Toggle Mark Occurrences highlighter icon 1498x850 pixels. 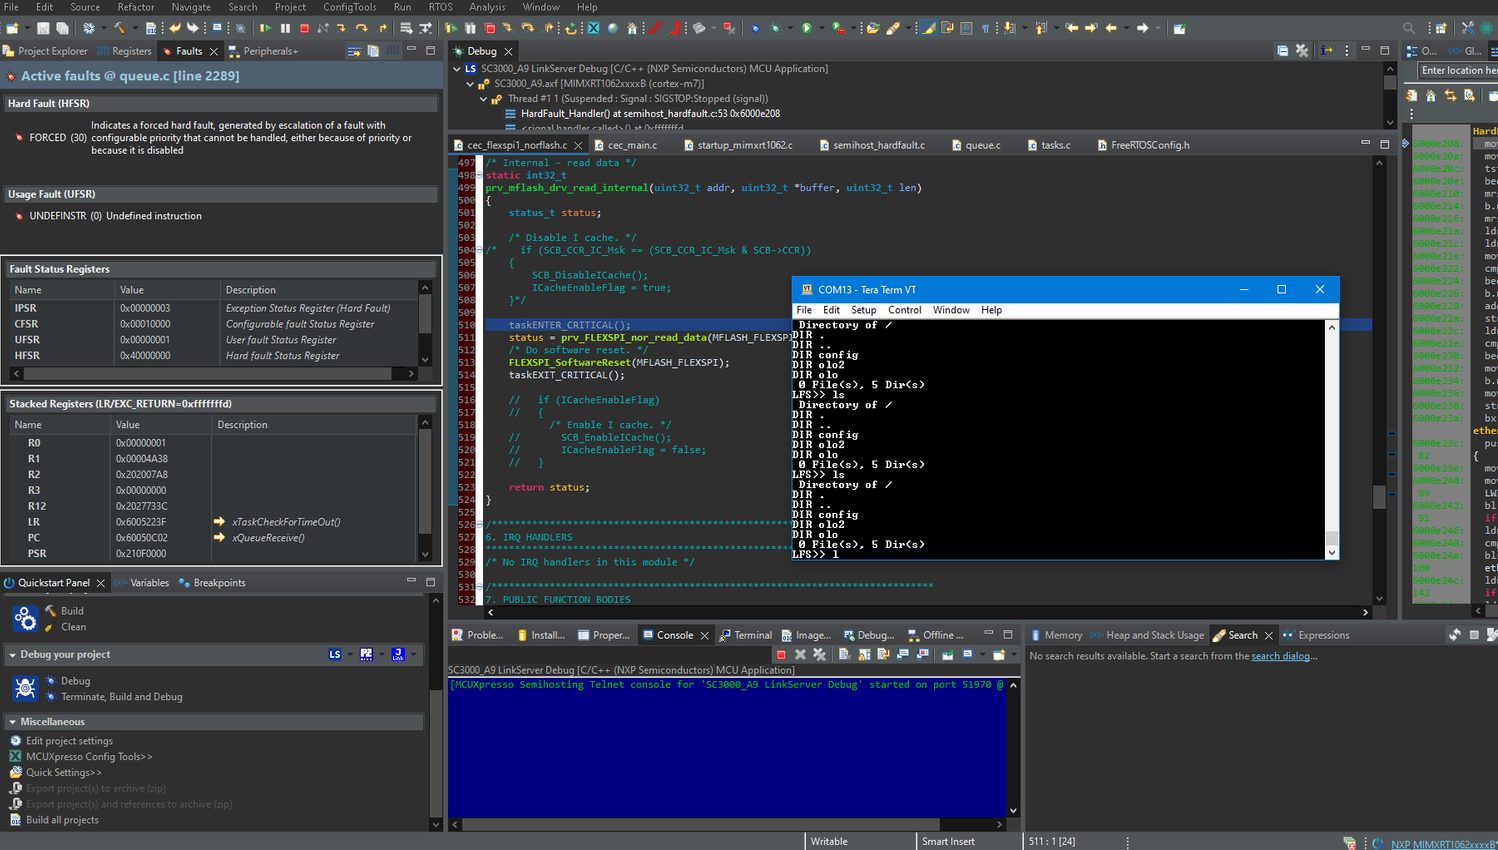[928, 28]
